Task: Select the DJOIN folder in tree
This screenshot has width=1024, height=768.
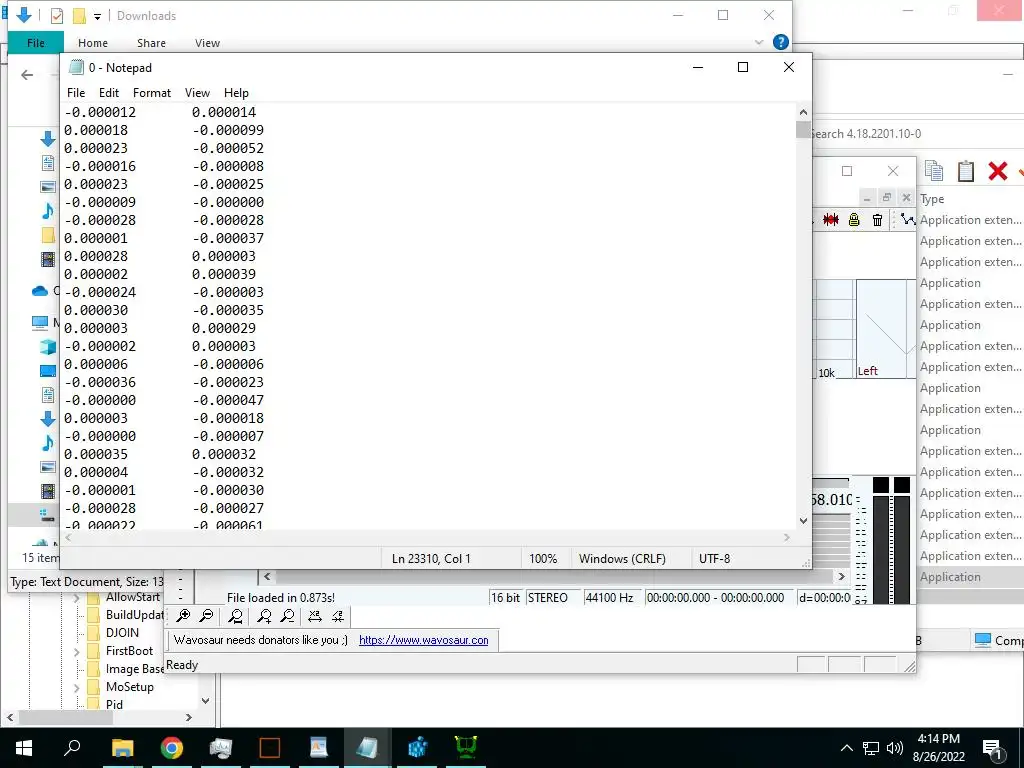Action: [x=122, y=633]
